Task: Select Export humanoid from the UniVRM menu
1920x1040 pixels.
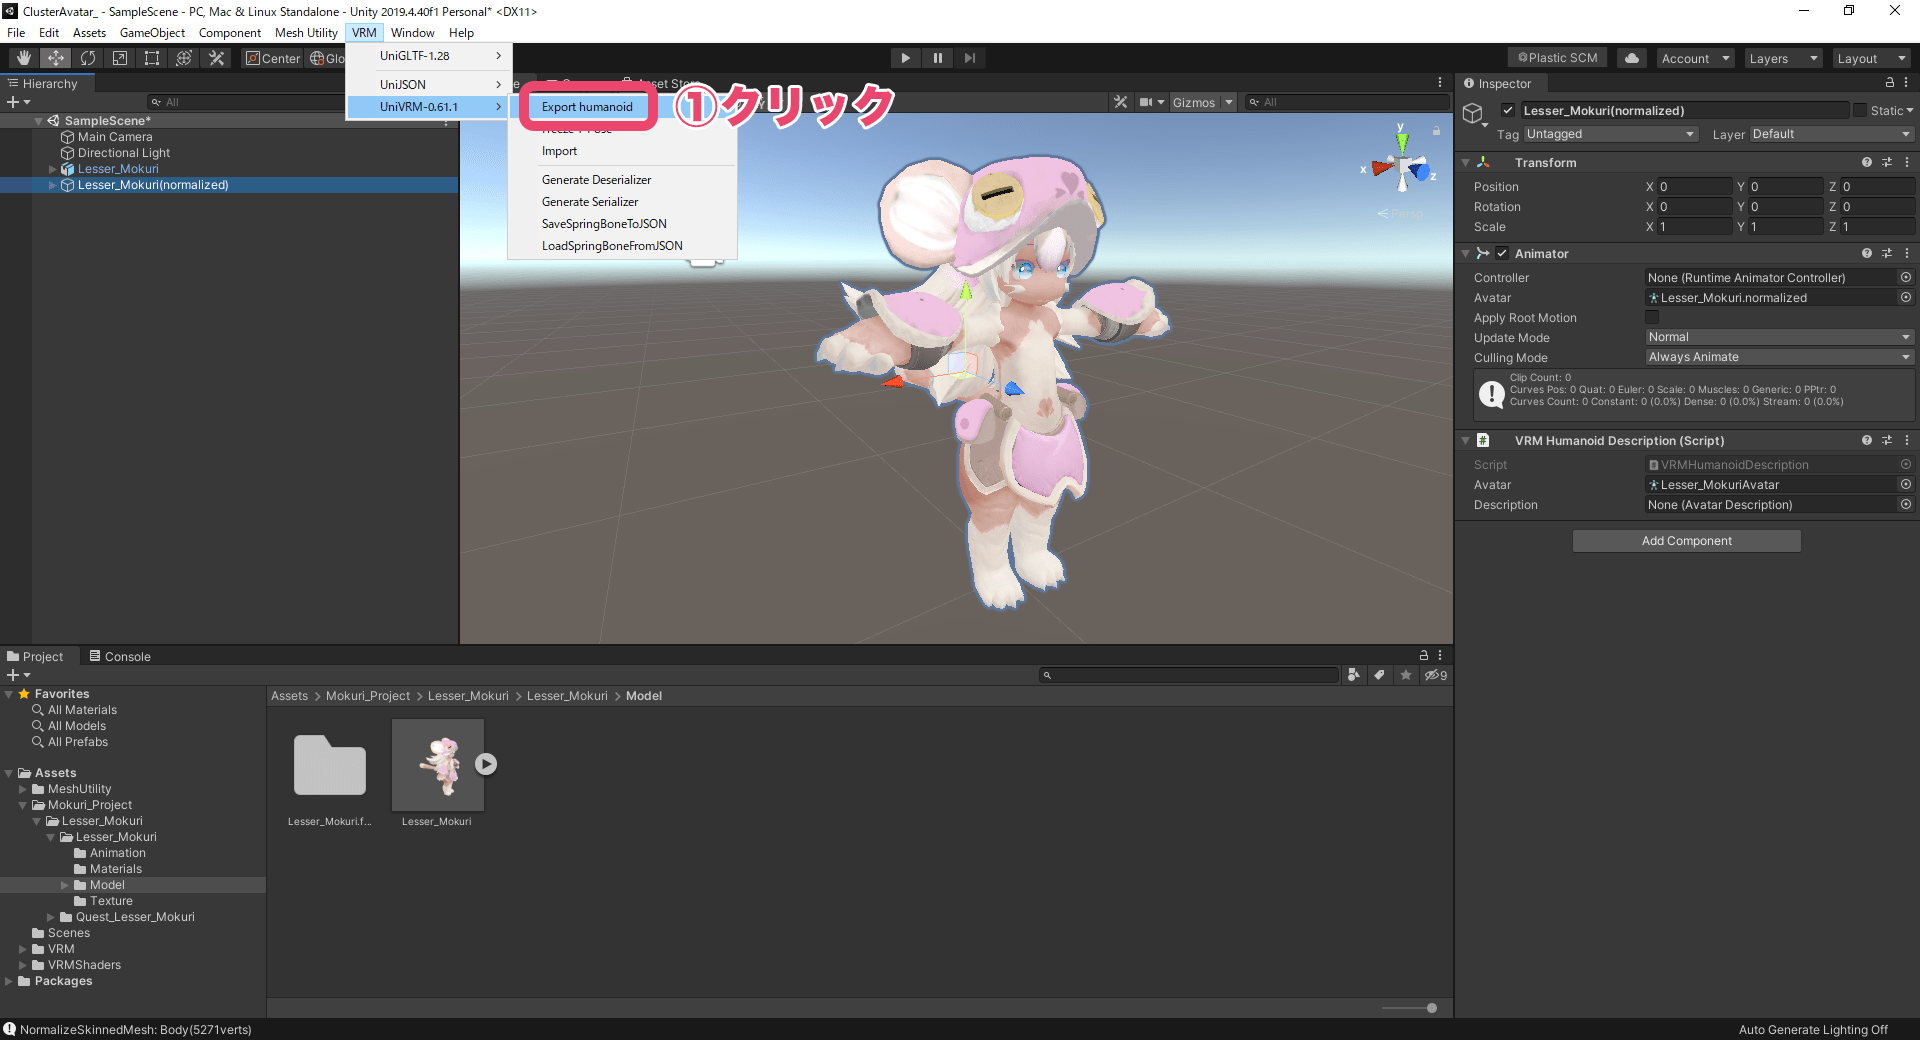Action: pyautogui.click(x=587, y=106)
